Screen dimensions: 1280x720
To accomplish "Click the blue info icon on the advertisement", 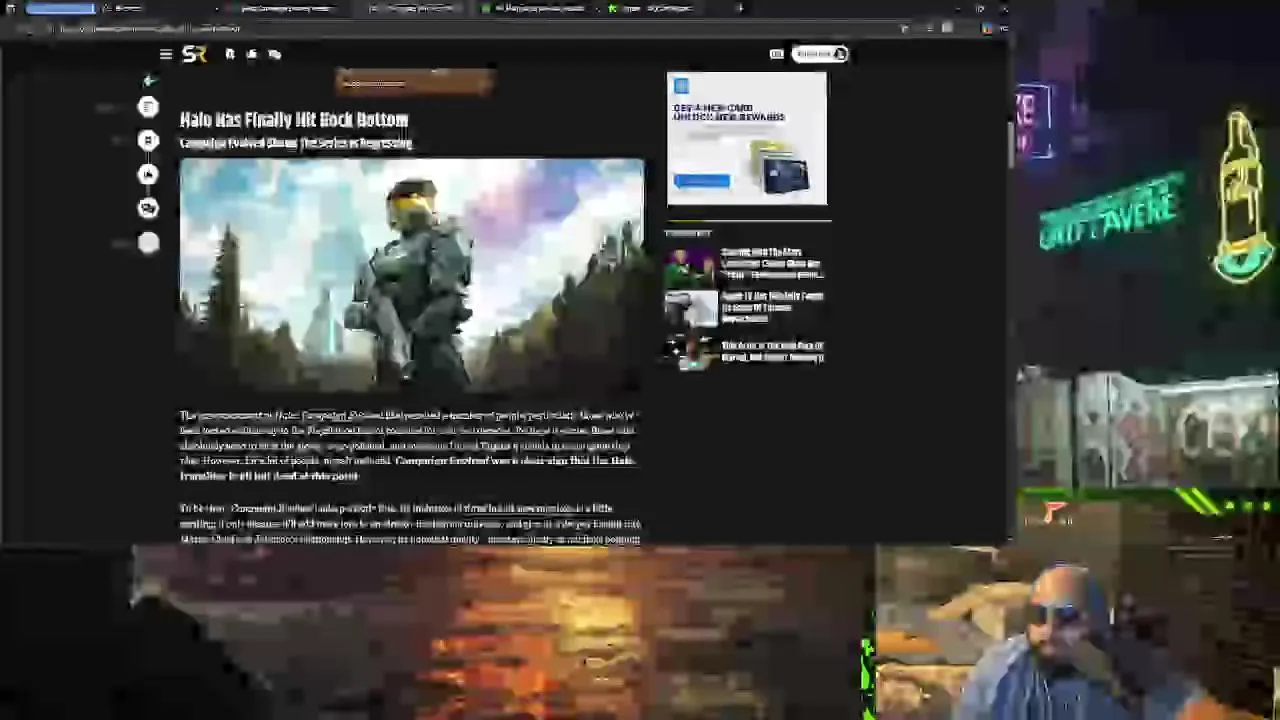I will click(681, 86).
